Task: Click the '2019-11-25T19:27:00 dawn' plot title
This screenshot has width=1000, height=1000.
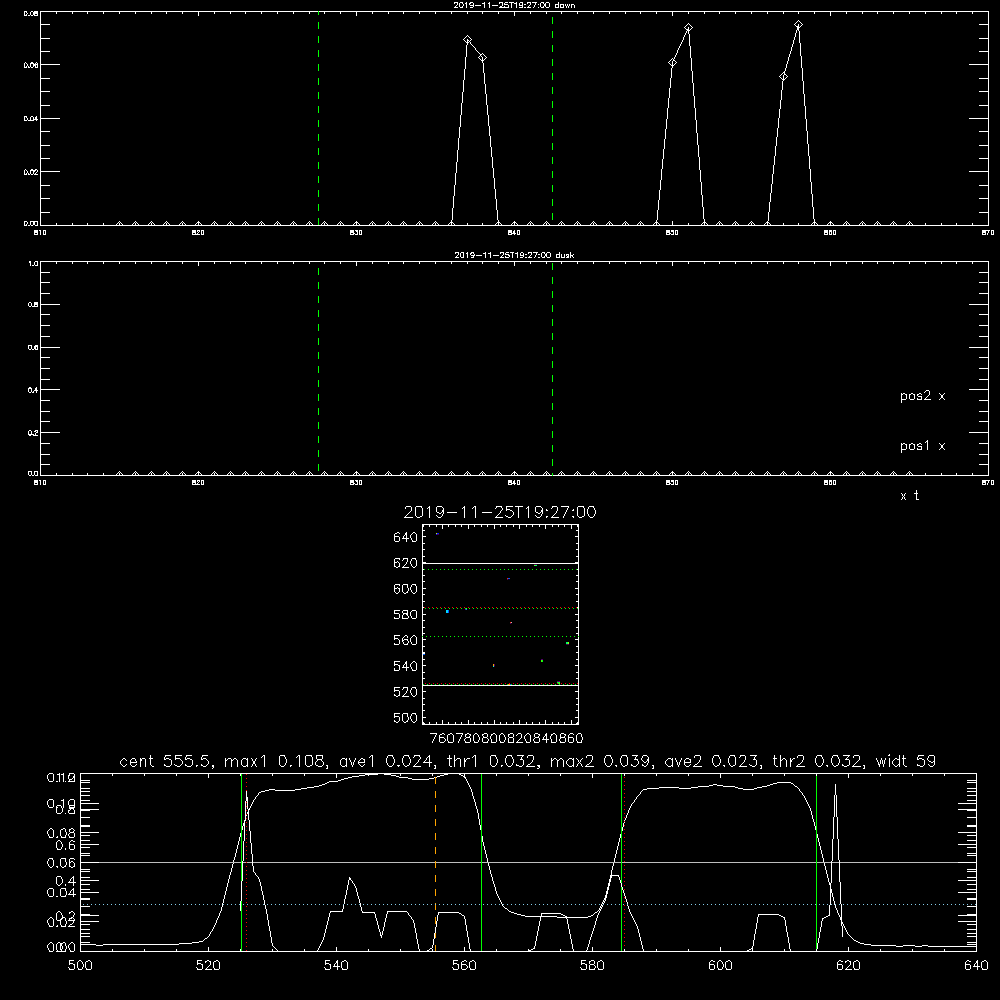Action: click(514, 5)
